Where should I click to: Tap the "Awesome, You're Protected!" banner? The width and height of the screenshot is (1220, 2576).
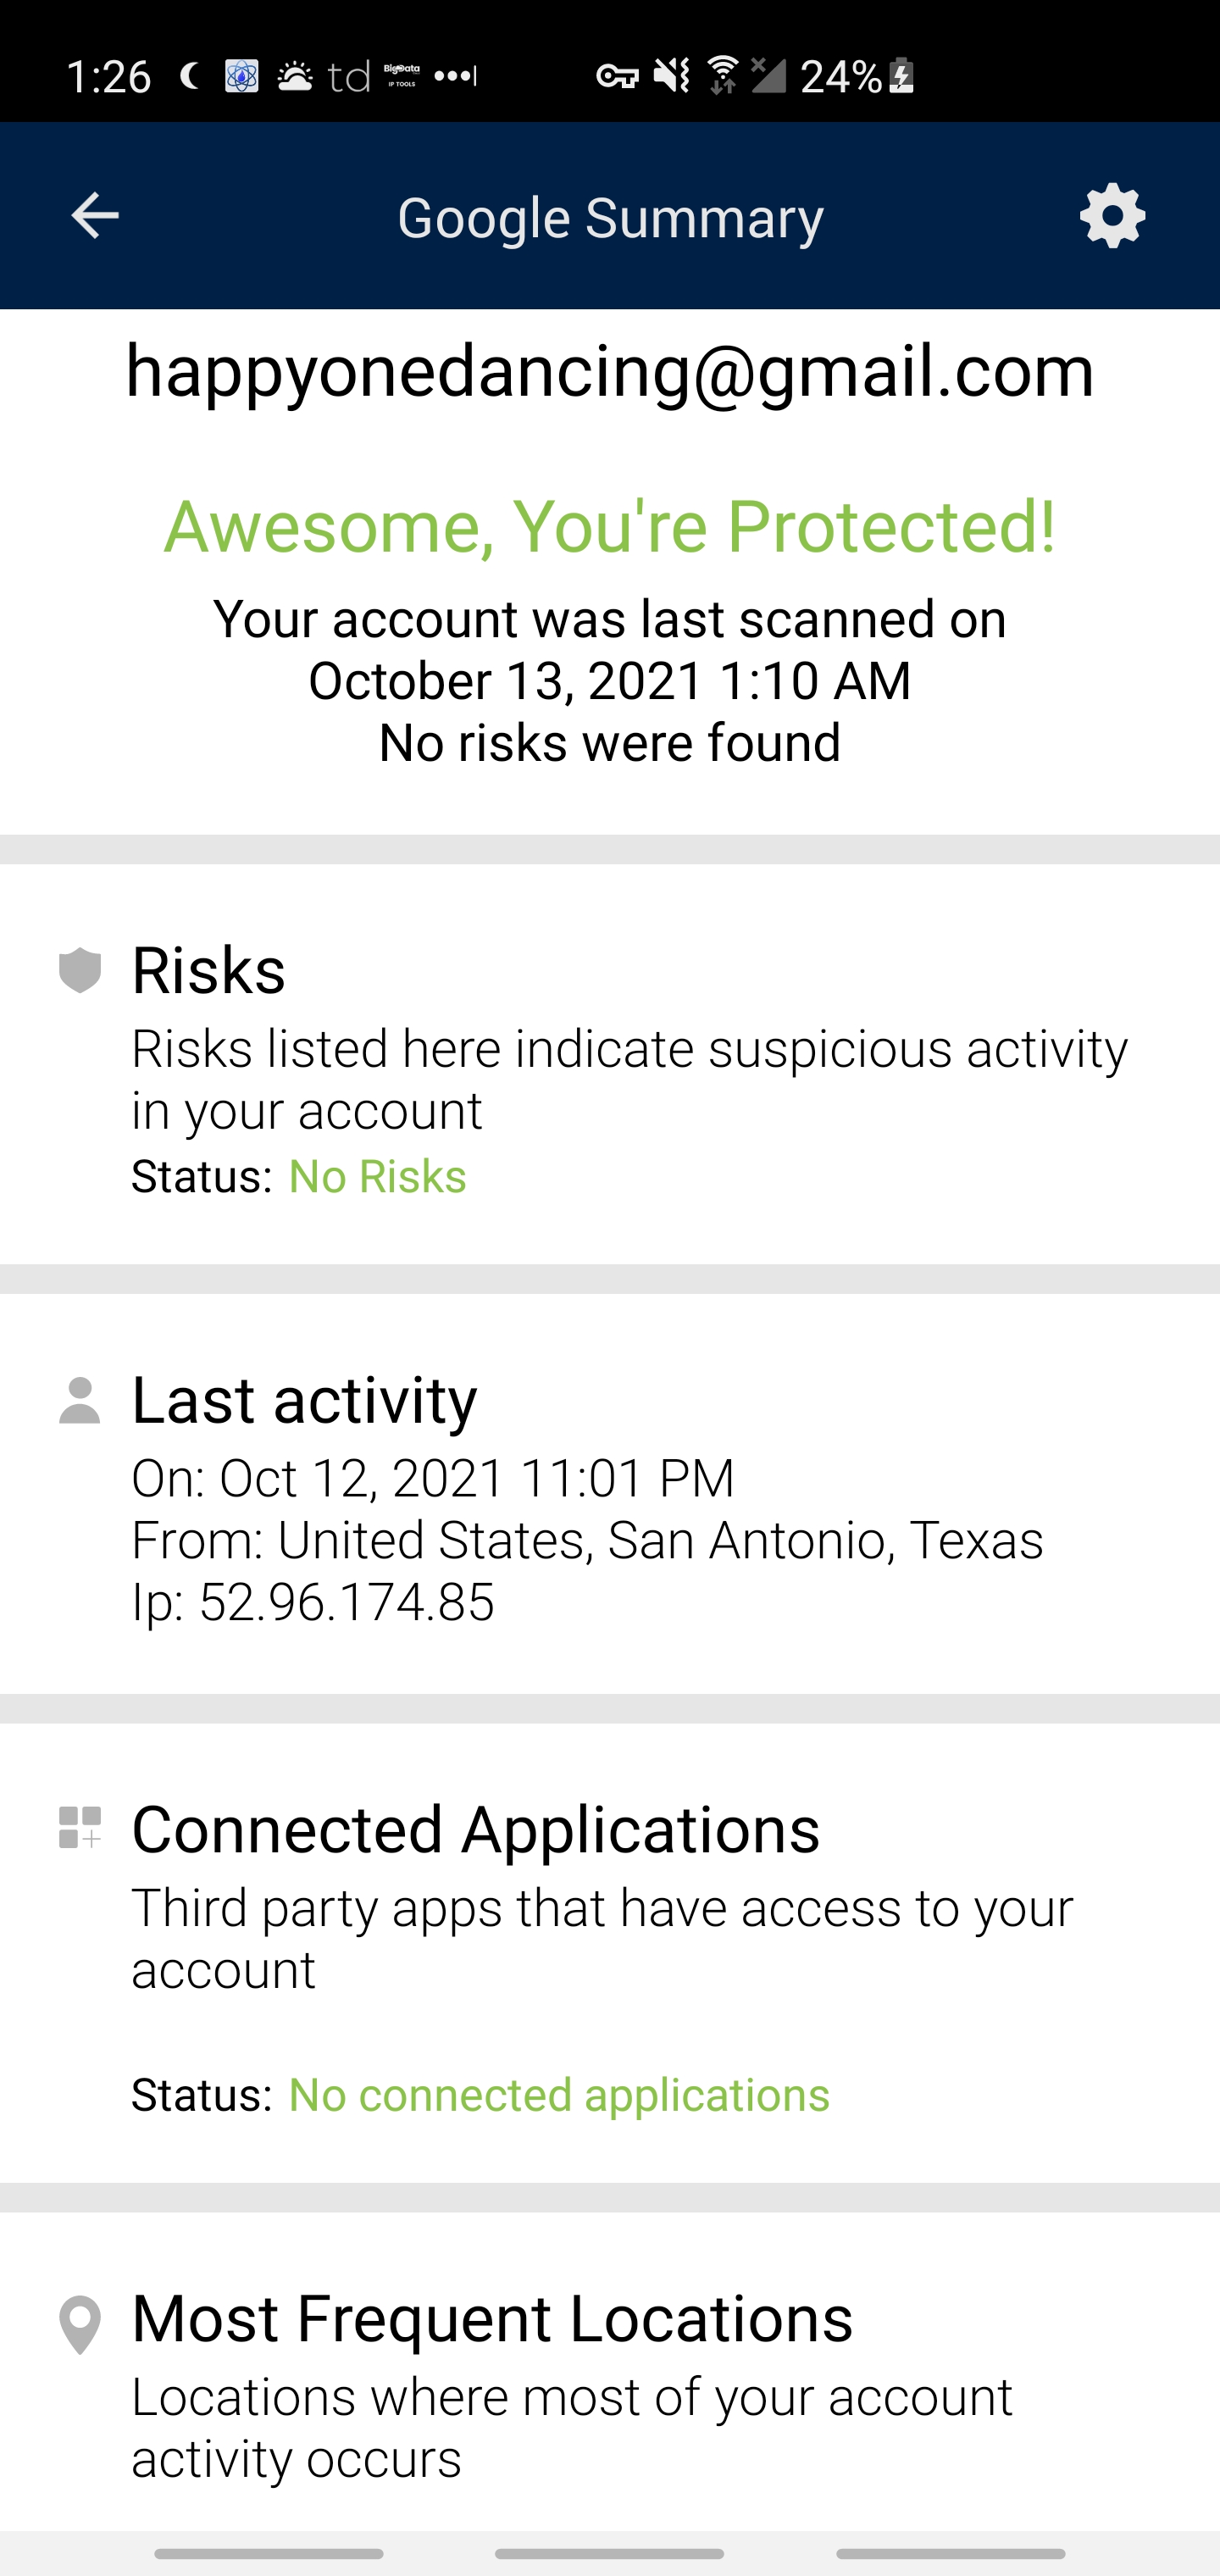pyautogui.click(x=610, y=526)
